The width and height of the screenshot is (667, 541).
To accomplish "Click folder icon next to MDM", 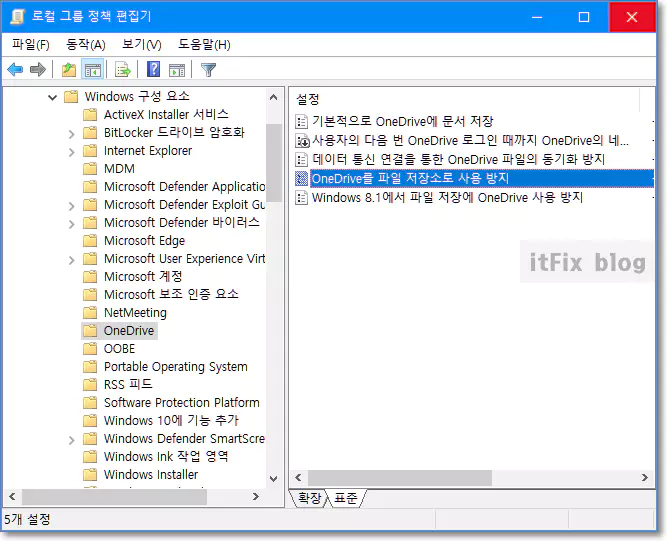I will tap(90, 169).
